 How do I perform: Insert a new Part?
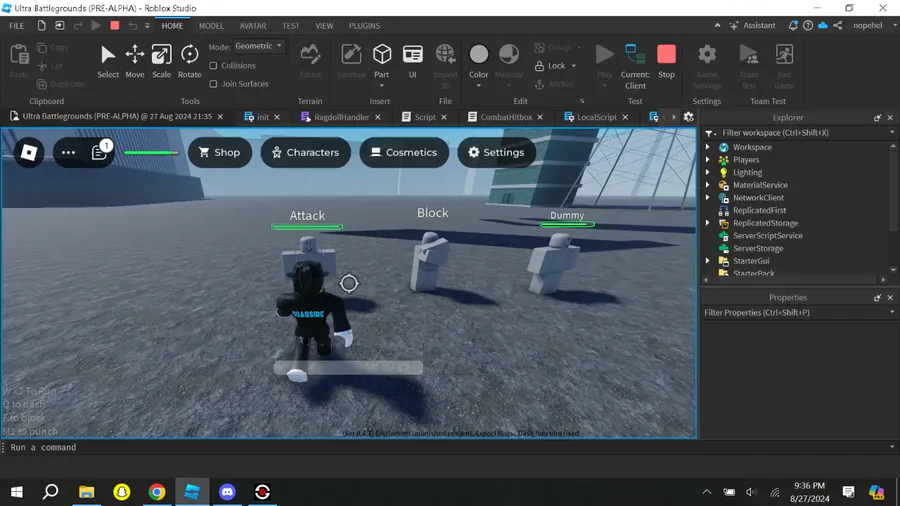tap(382, 60)
